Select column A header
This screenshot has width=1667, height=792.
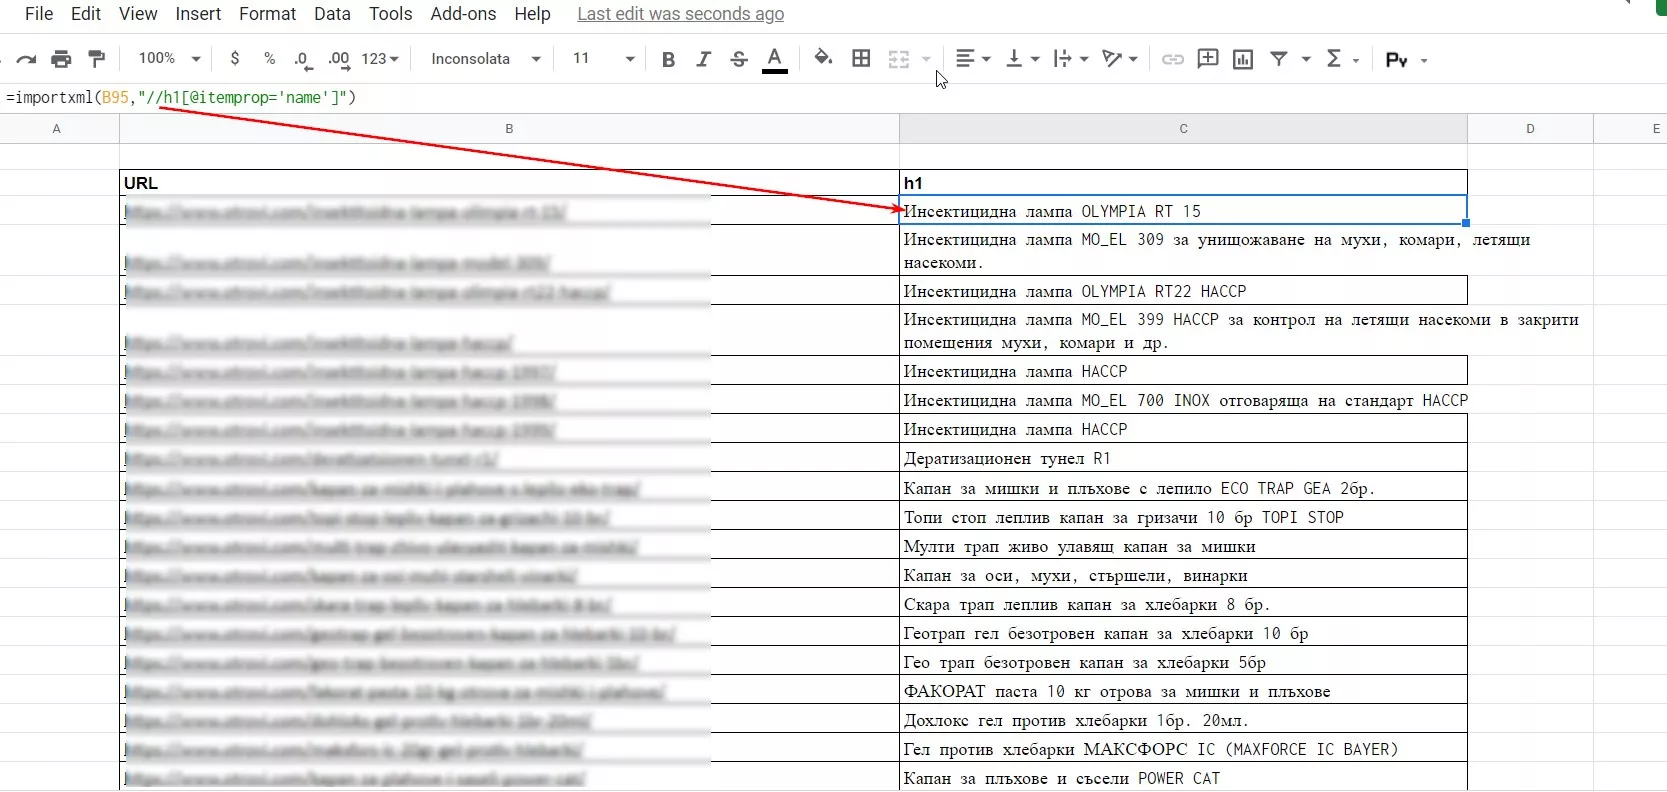pos(57,129)
